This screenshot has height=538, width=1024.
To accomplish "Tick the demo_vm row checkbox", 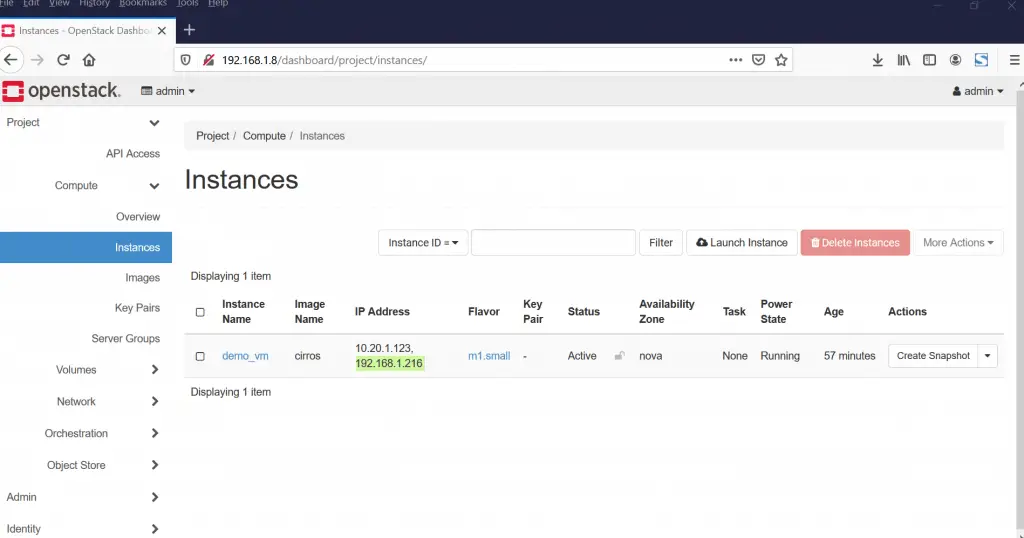I will pos(200,356).
